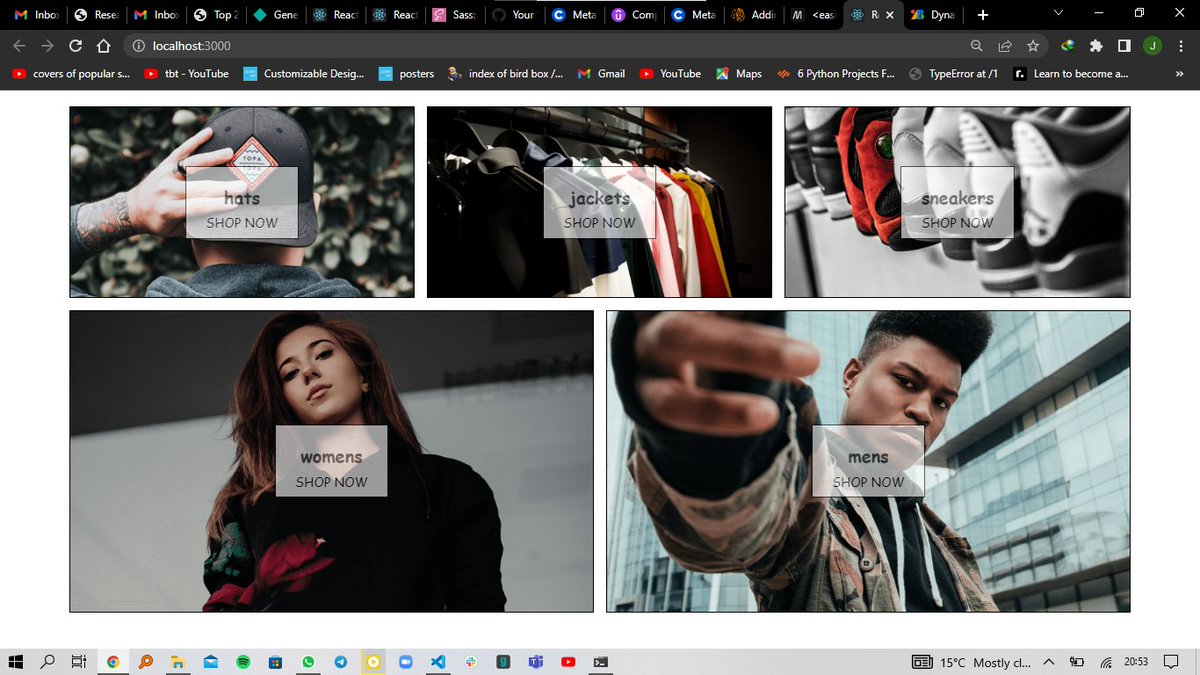Open the 'index of bird box' bookmark
Image resolution: width=1200 pixels, height=675 pixels.
click(506, 74)
